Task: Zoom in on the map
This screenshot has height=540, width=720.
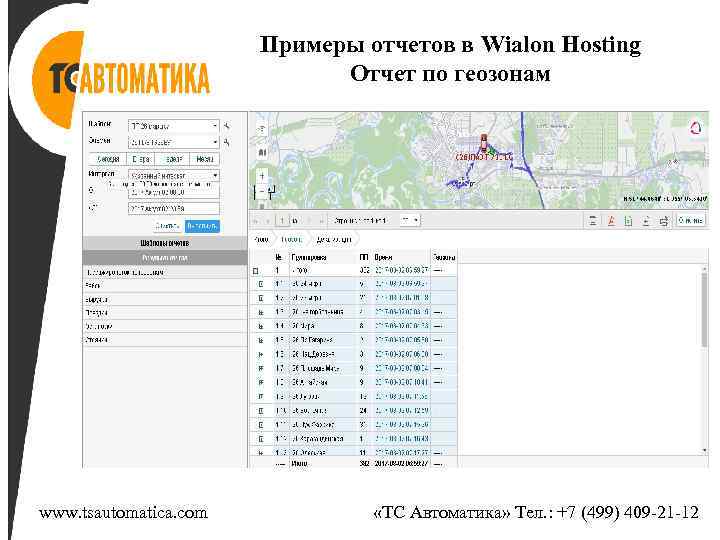Action: point(262,175)
